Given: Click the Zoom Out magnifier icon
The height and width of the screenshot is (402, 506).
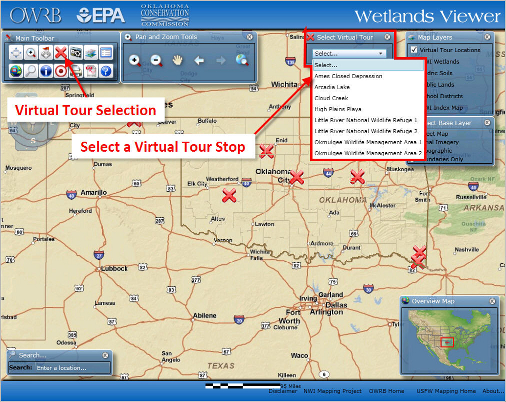Looking at the screenshot, I should (x=156, y=61).
